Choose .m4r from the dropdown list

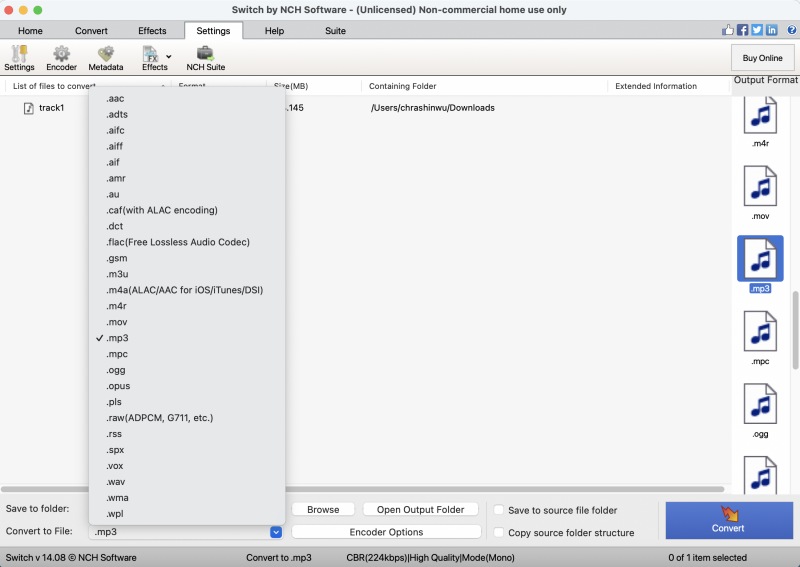pyautogui.click(x=187, y=306)
